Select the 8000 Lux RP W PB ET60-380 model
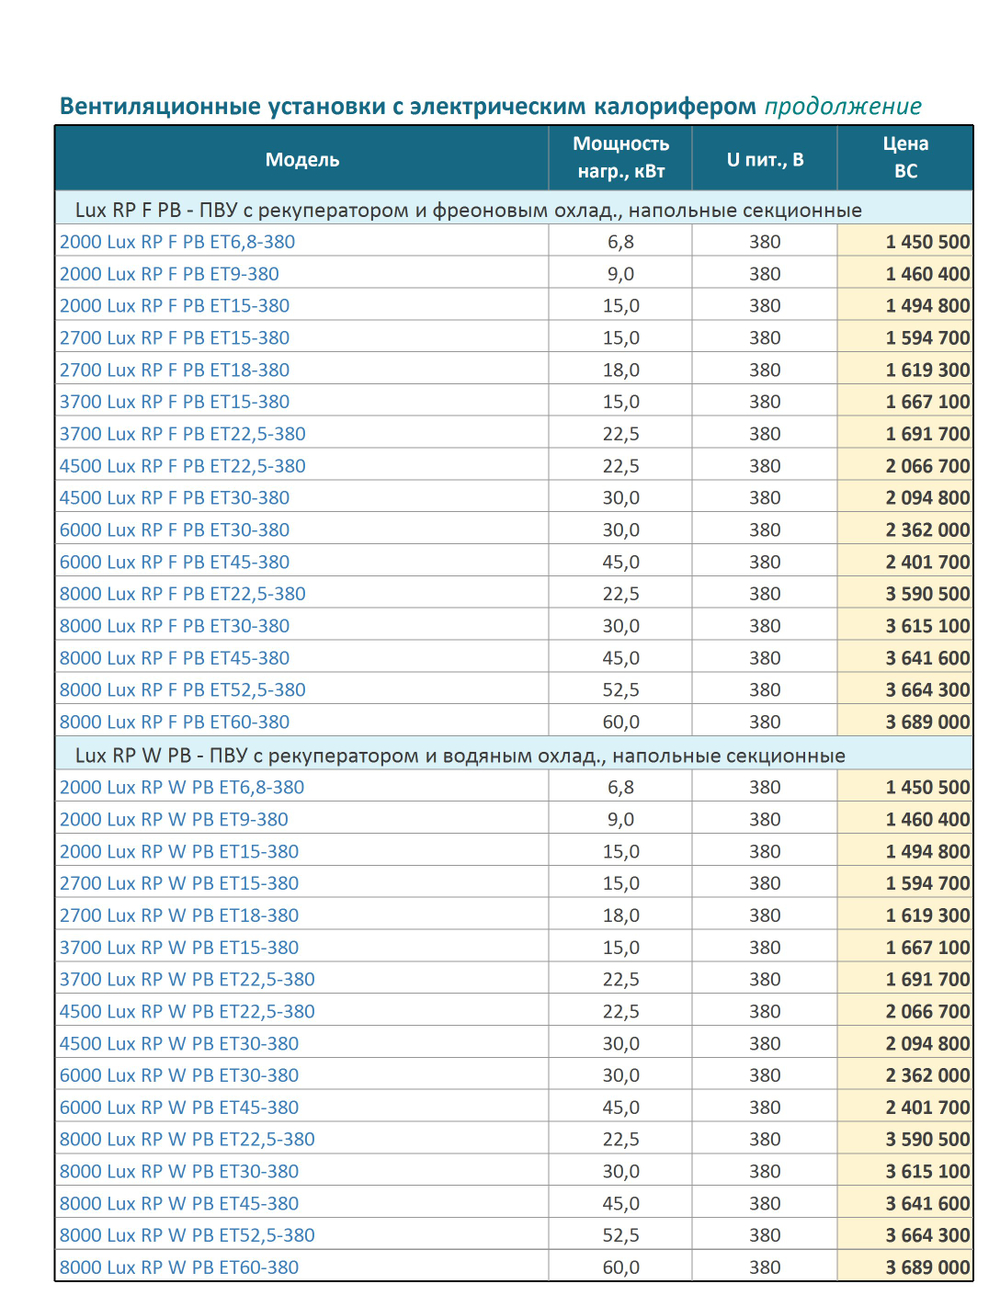This screenshot has height=1308, width=1000. point(179,1267)
